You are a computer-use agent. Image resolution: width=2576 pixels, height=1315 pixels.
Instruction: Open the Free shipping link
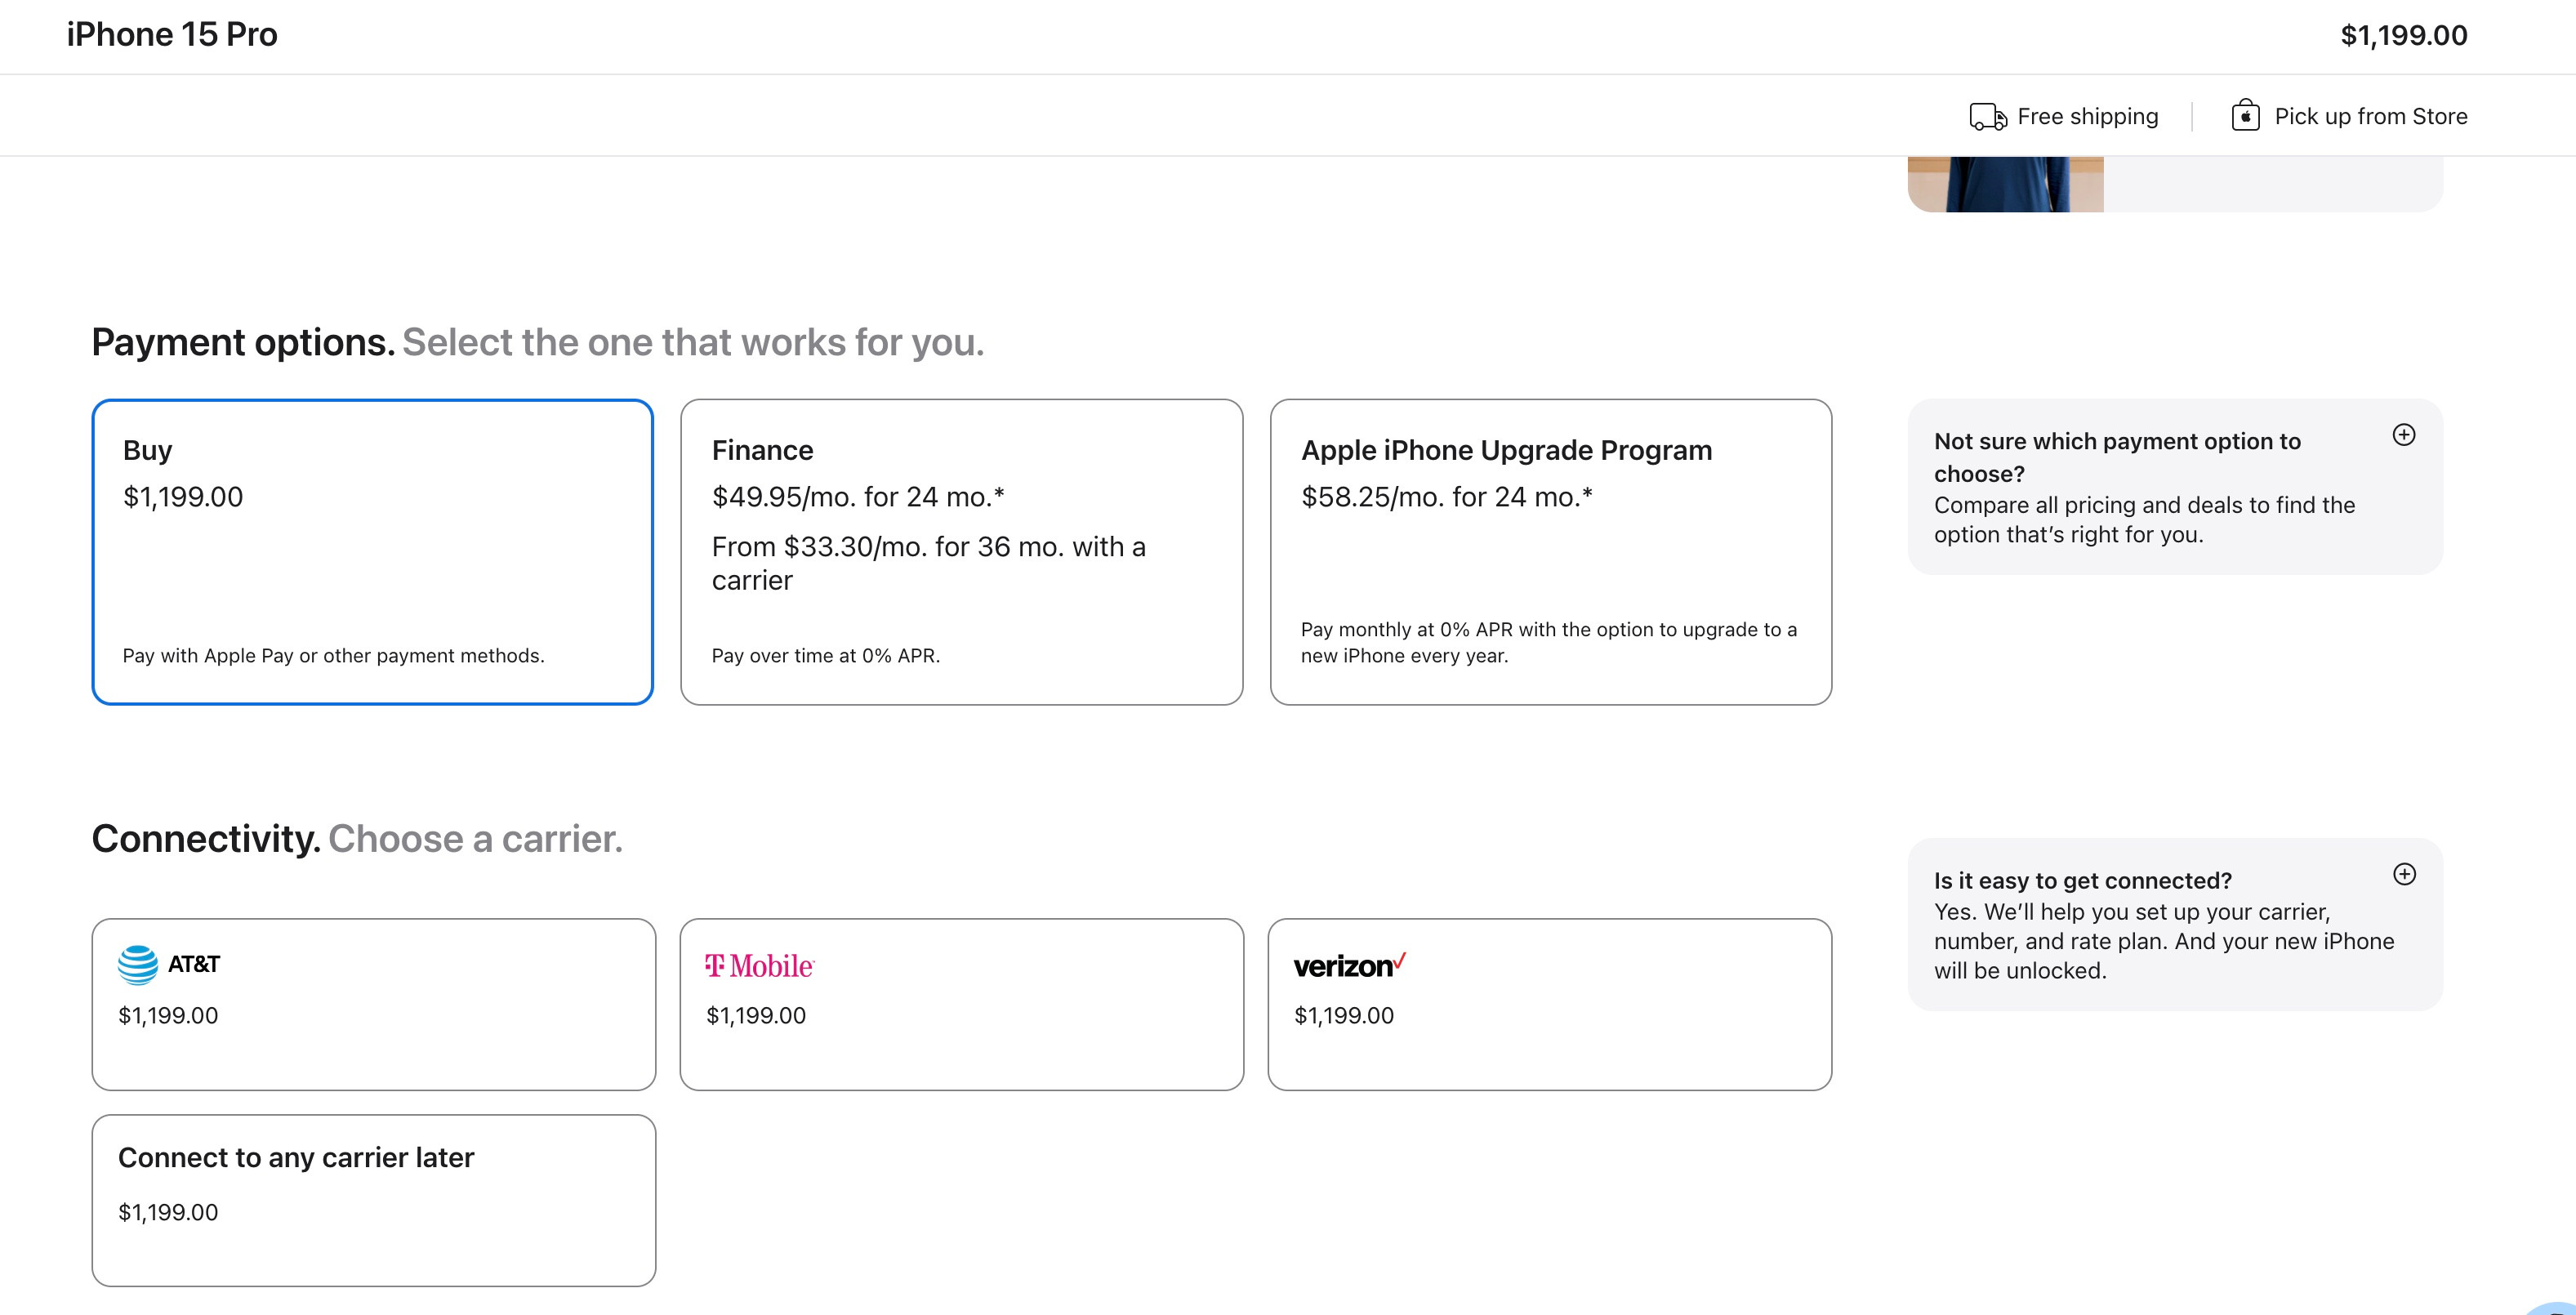click(2087, 117)
